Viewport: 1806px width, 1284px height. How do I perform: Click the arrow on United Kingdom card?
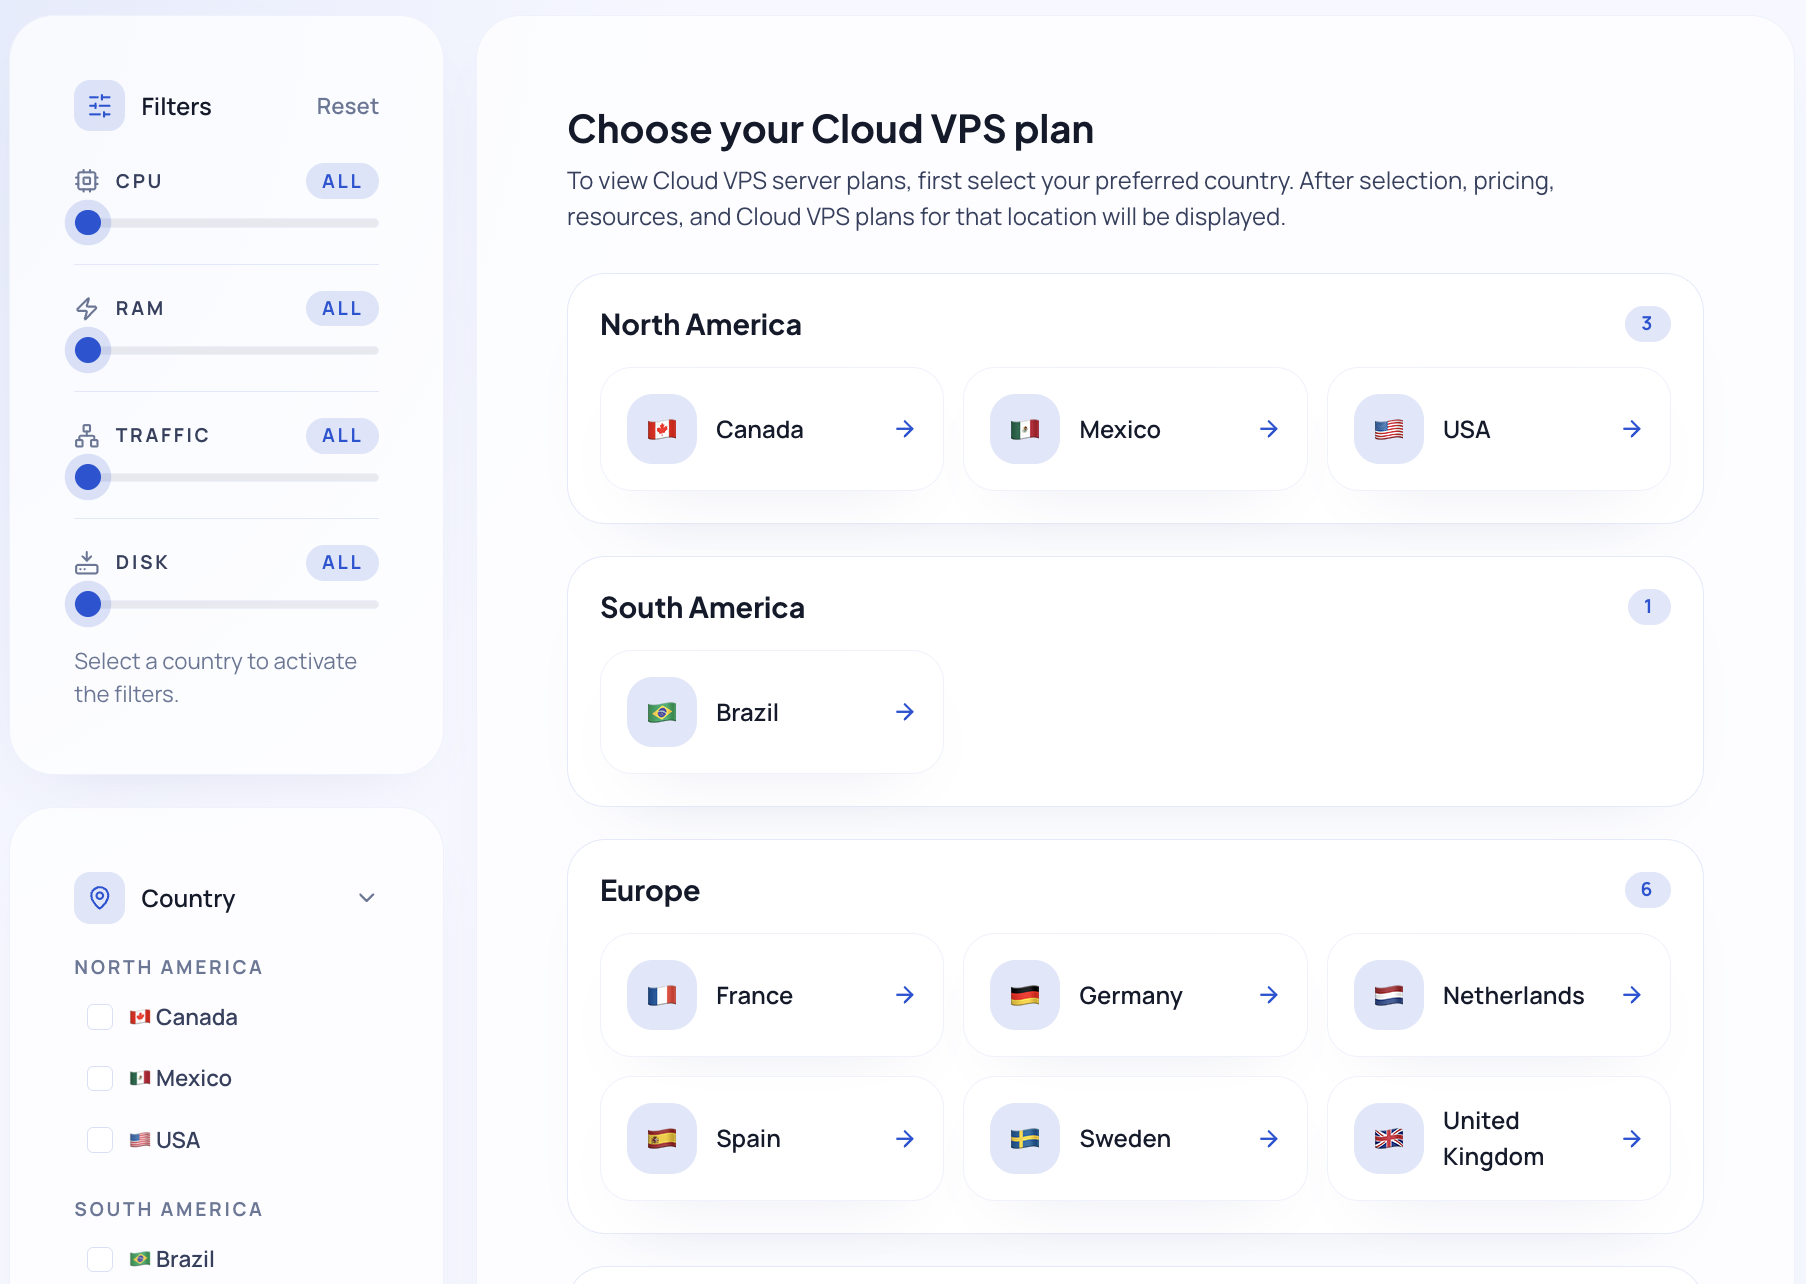1632,1139
